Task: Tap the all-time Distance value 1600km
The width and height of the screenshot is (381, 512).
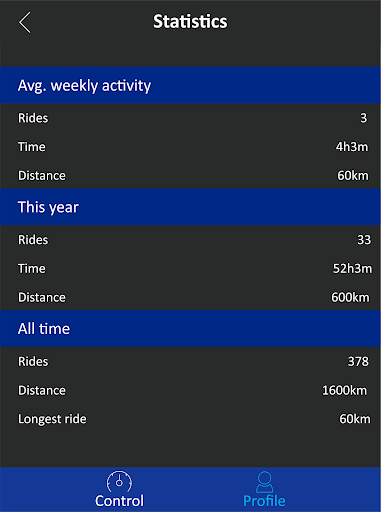Action: (344, 390)
